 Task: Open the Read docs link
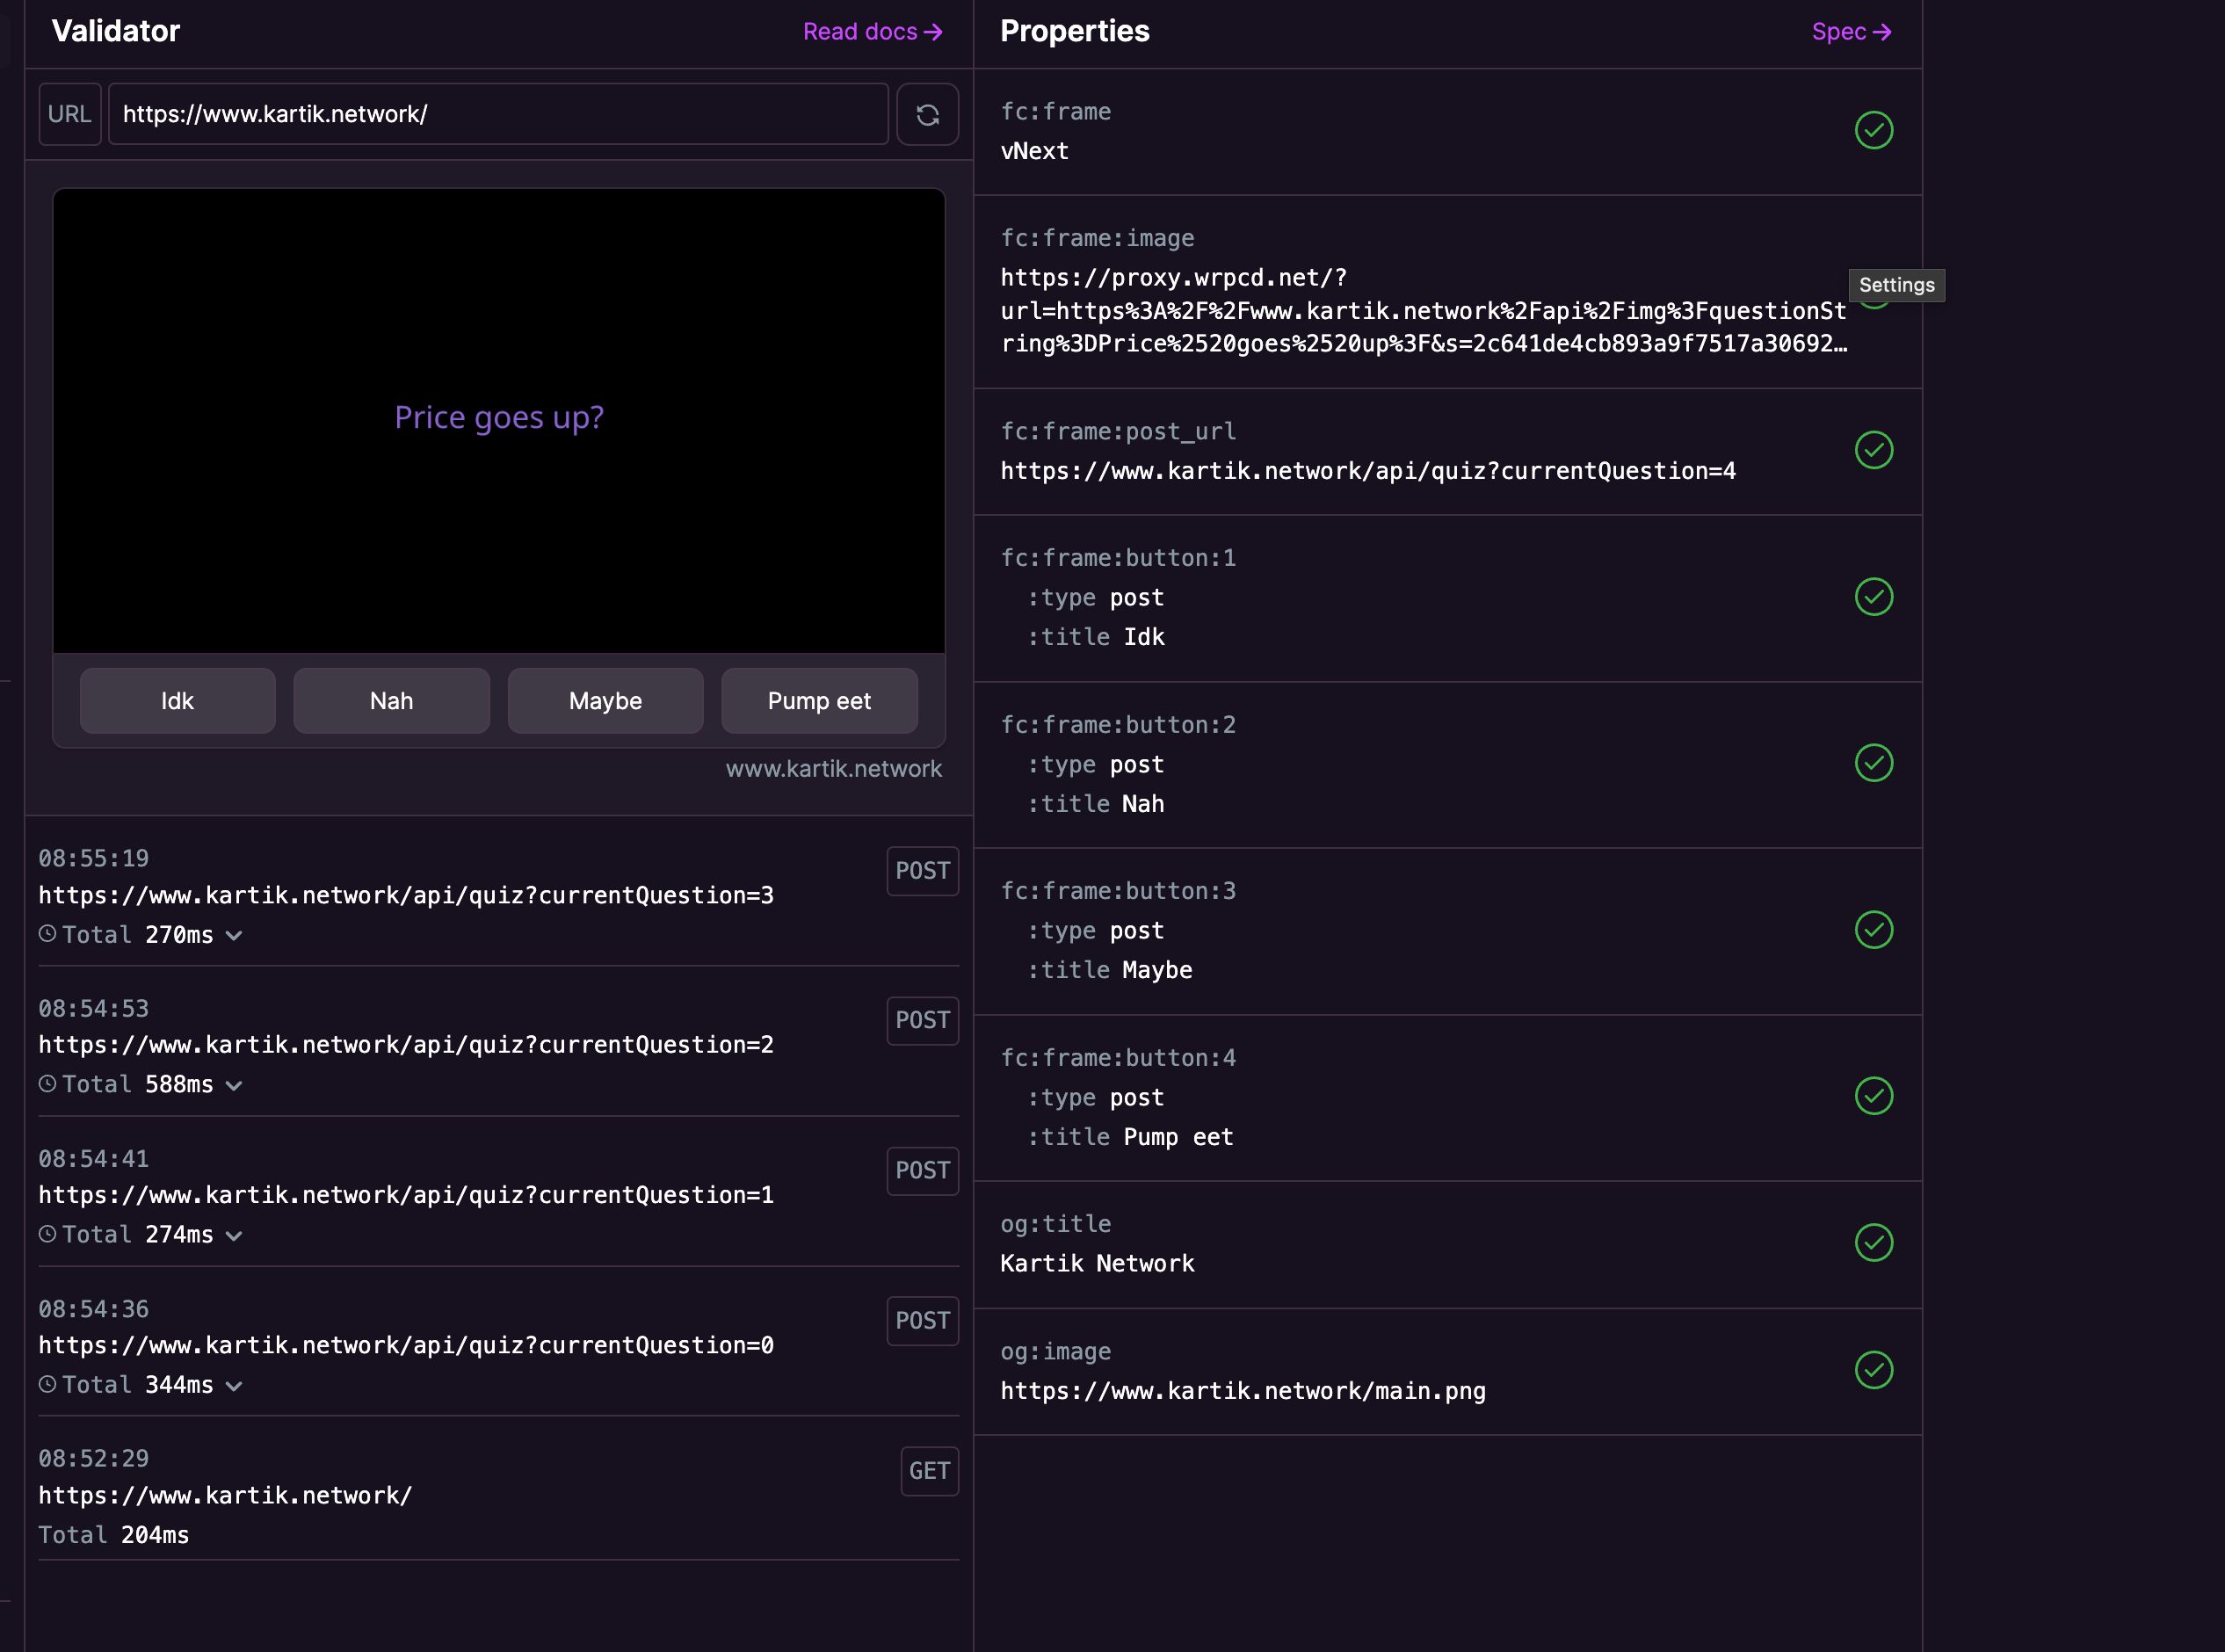click(x=872, y=32)
